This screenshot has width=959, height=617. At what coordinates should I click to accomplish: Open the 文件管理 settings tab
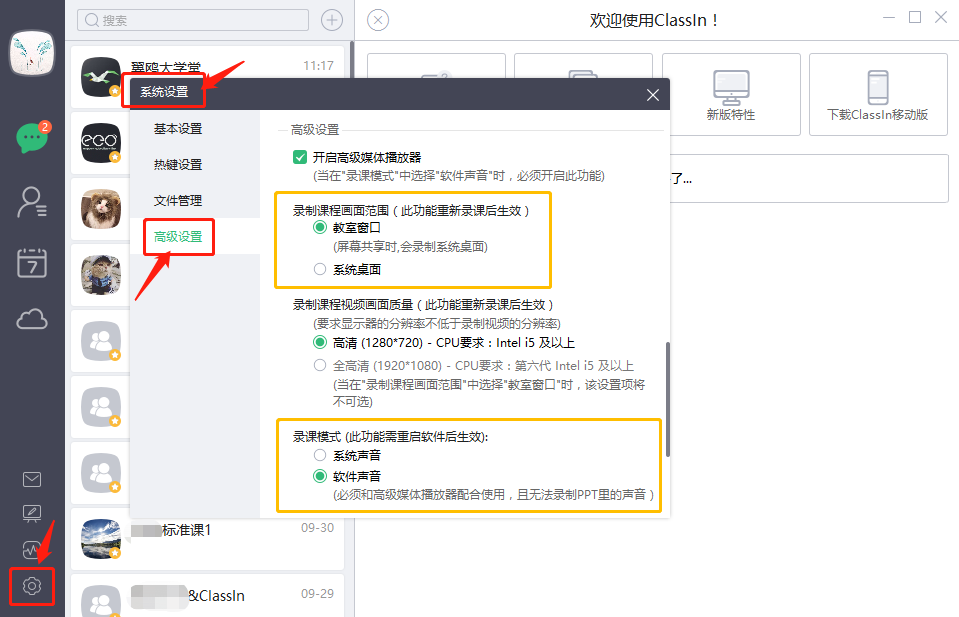178,201
